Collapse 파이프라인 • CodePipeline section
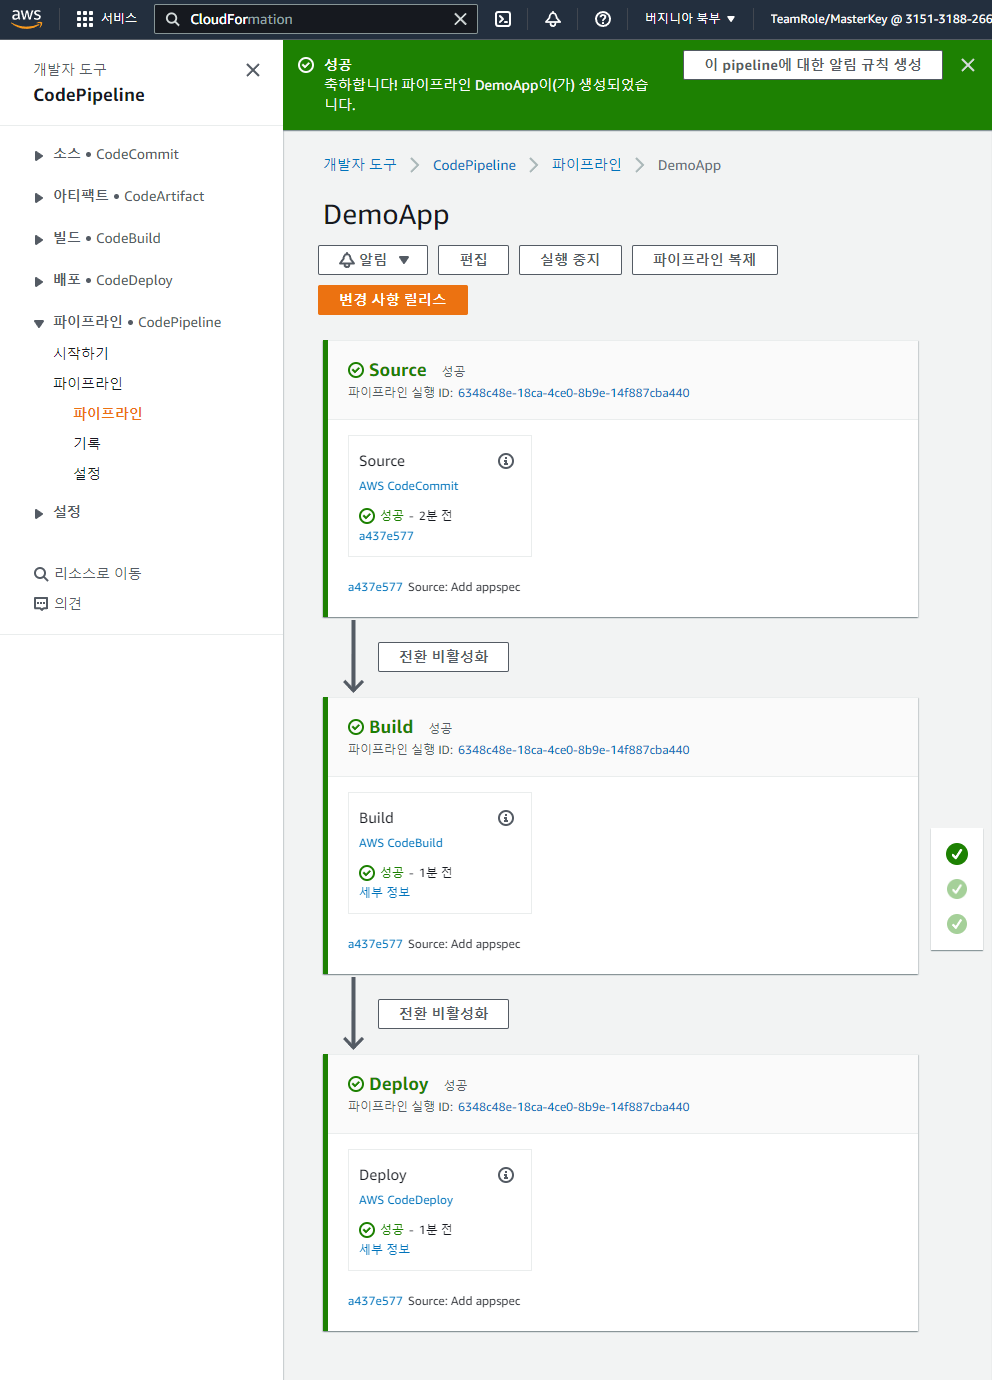This screenshot has width=992, height=1380. (x=39, y=323)
